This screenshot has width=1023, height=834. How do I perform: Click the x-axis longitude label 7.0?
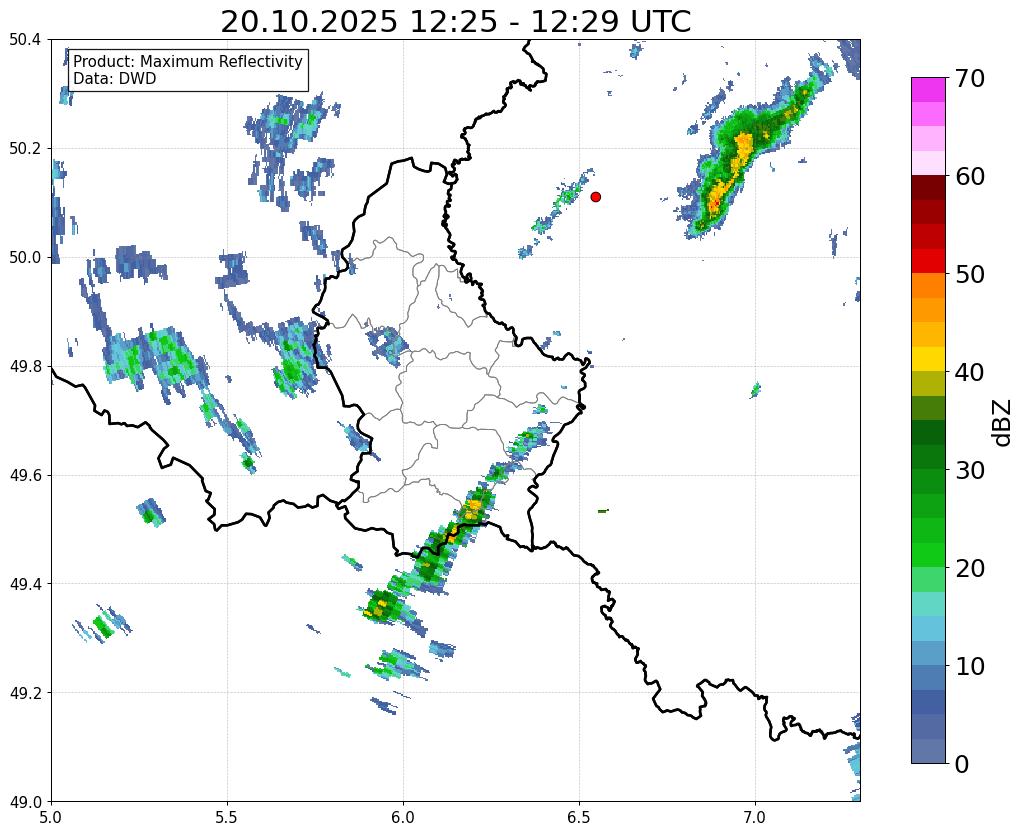pos(755,818)
